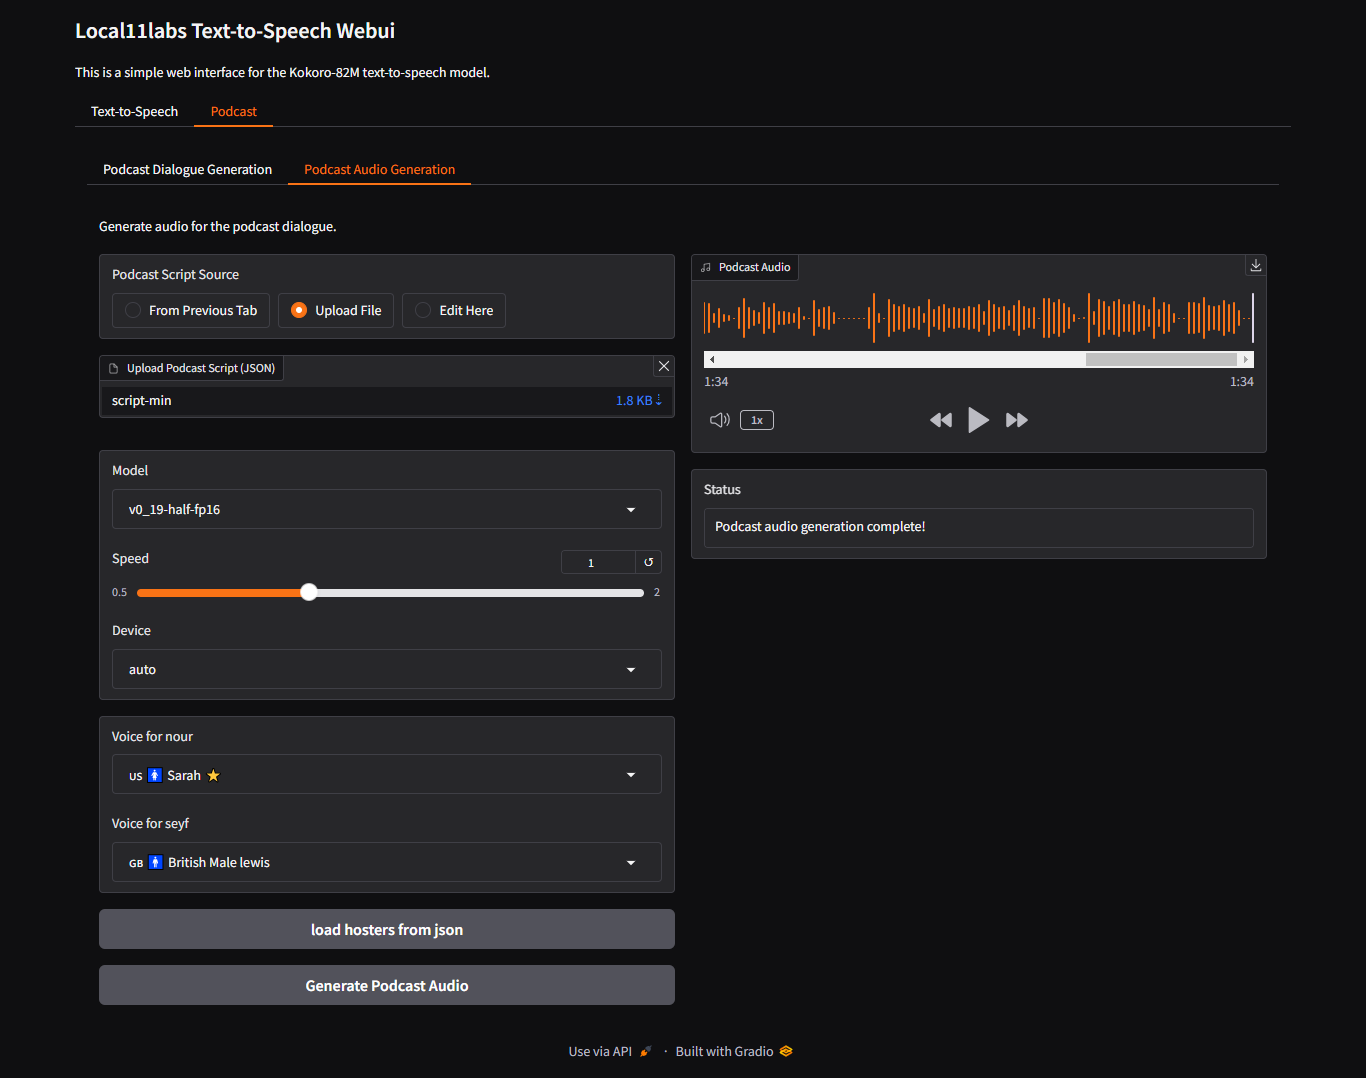
Task: Click the Status text box
Action: click(979, 527)
